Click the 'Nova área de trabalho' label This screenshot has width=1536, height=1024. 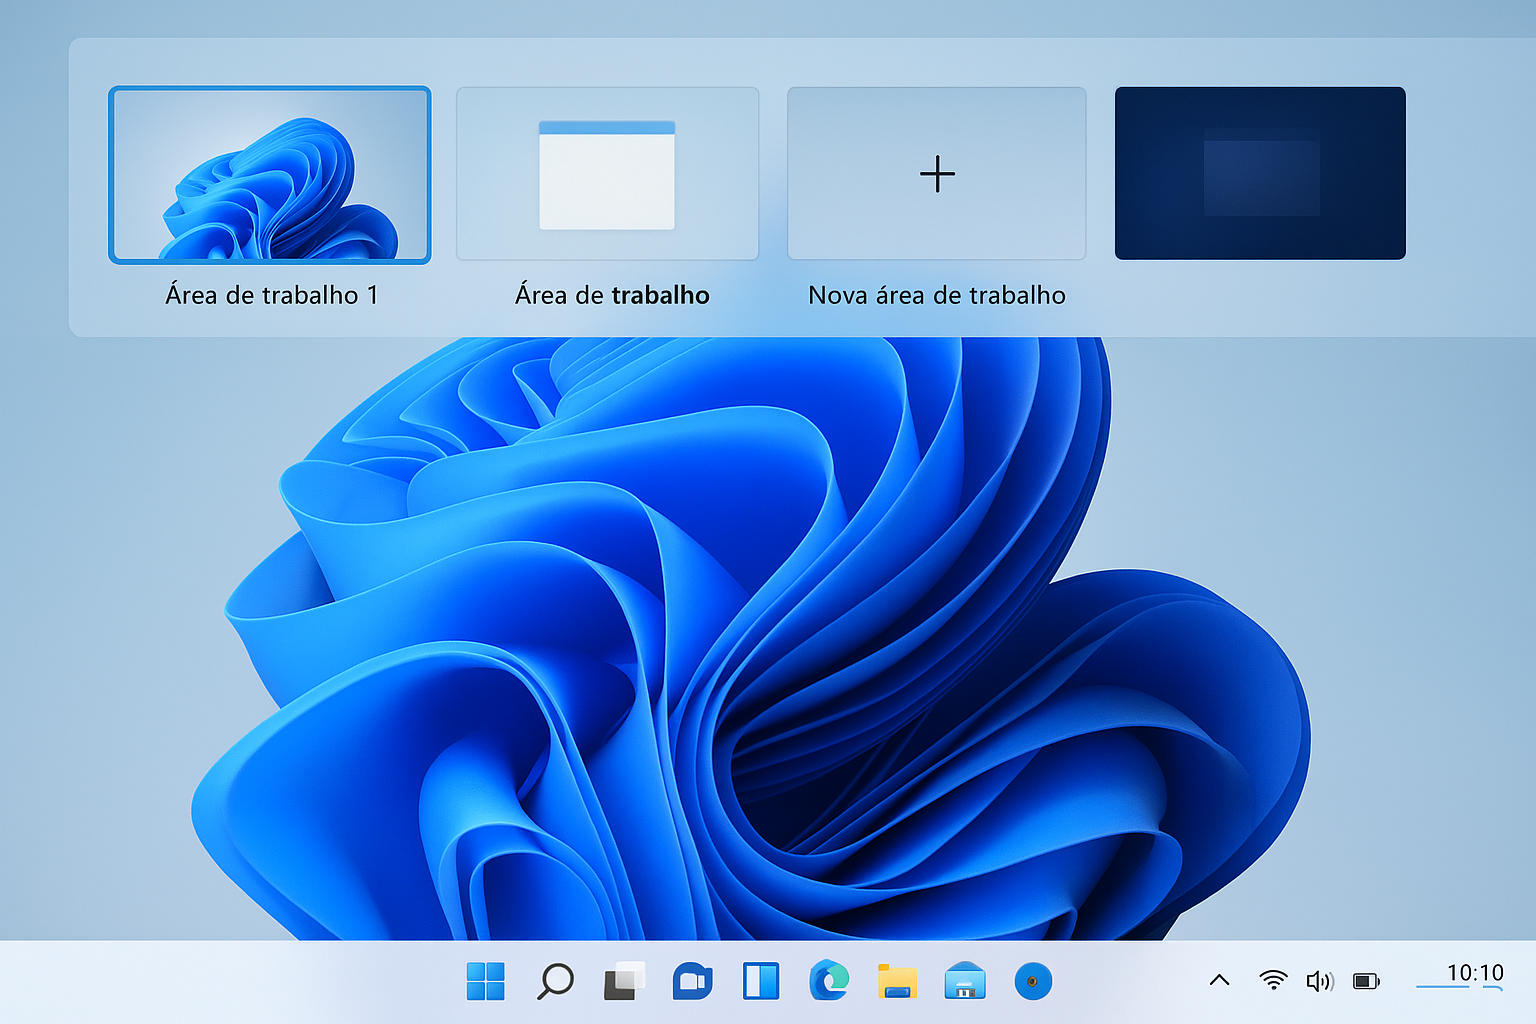click(937, 295)
